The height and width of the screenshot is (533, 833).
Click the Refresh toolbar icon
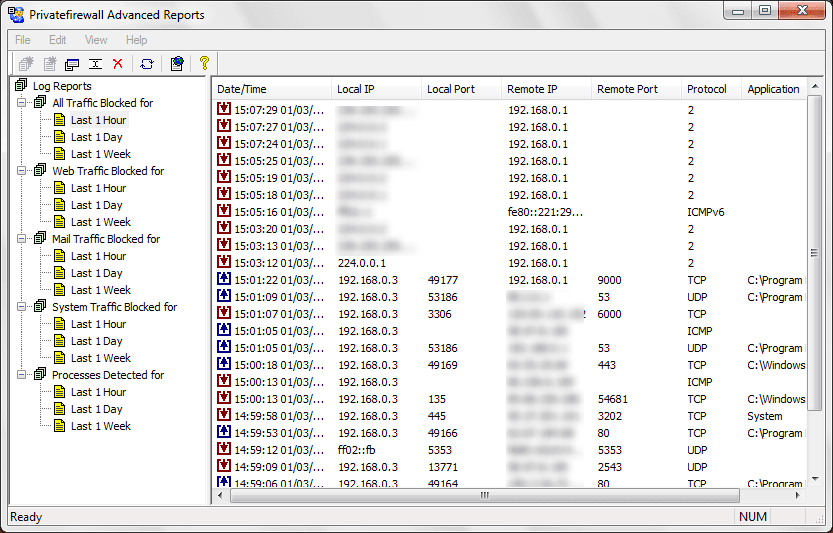147,64
